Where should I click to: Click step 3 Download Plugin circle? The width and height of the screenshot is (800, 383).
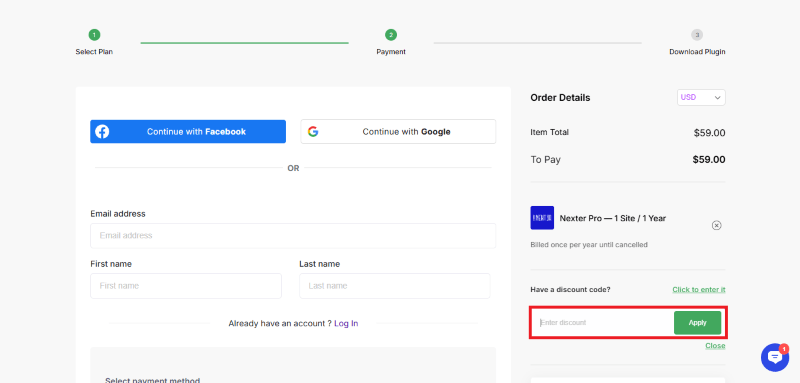click(697, 35)
